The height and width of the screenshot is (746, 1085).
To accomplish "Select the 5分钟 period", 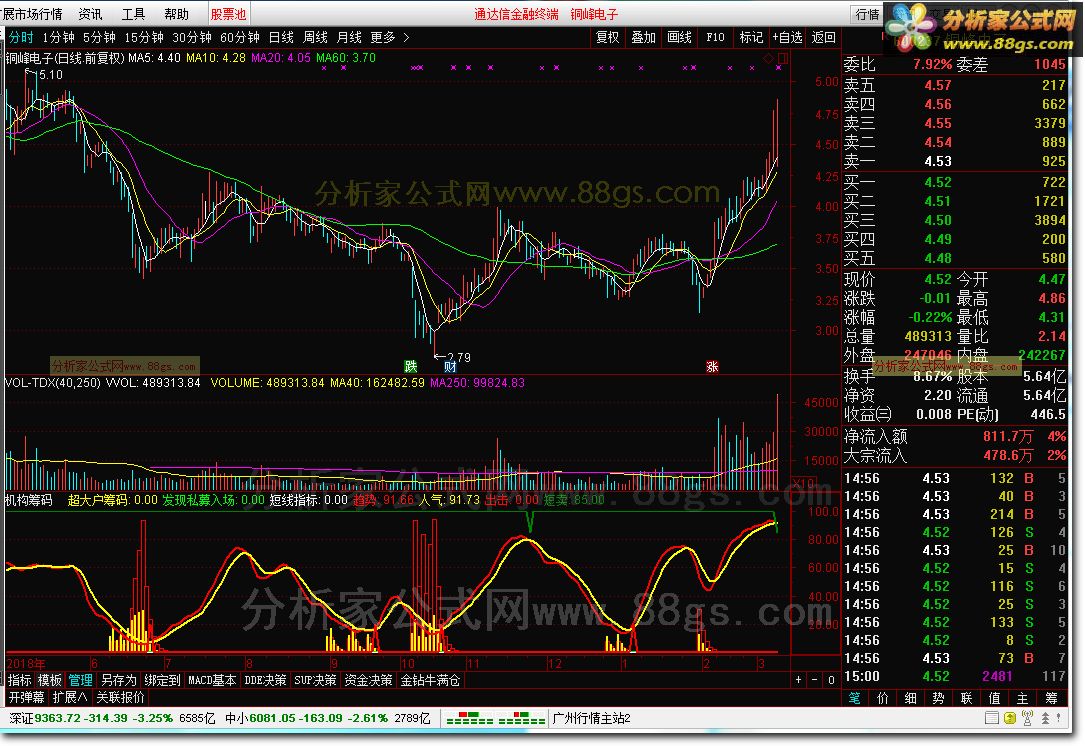I will (x=99, y=37).
